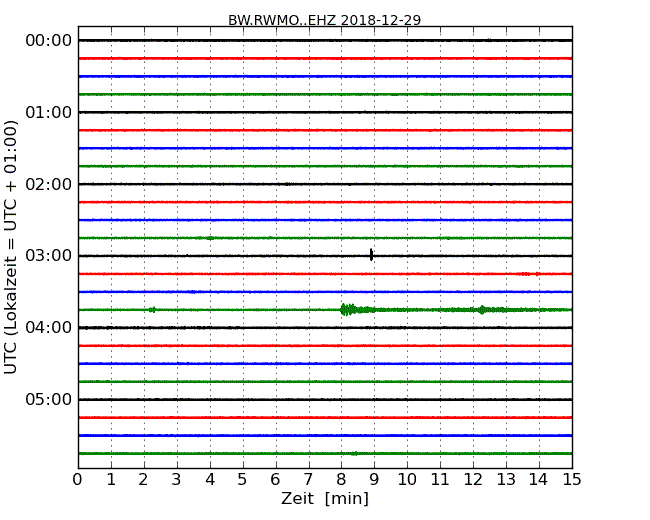
Task: Click the 01:00 time label
Action: (x=49, y=112)
